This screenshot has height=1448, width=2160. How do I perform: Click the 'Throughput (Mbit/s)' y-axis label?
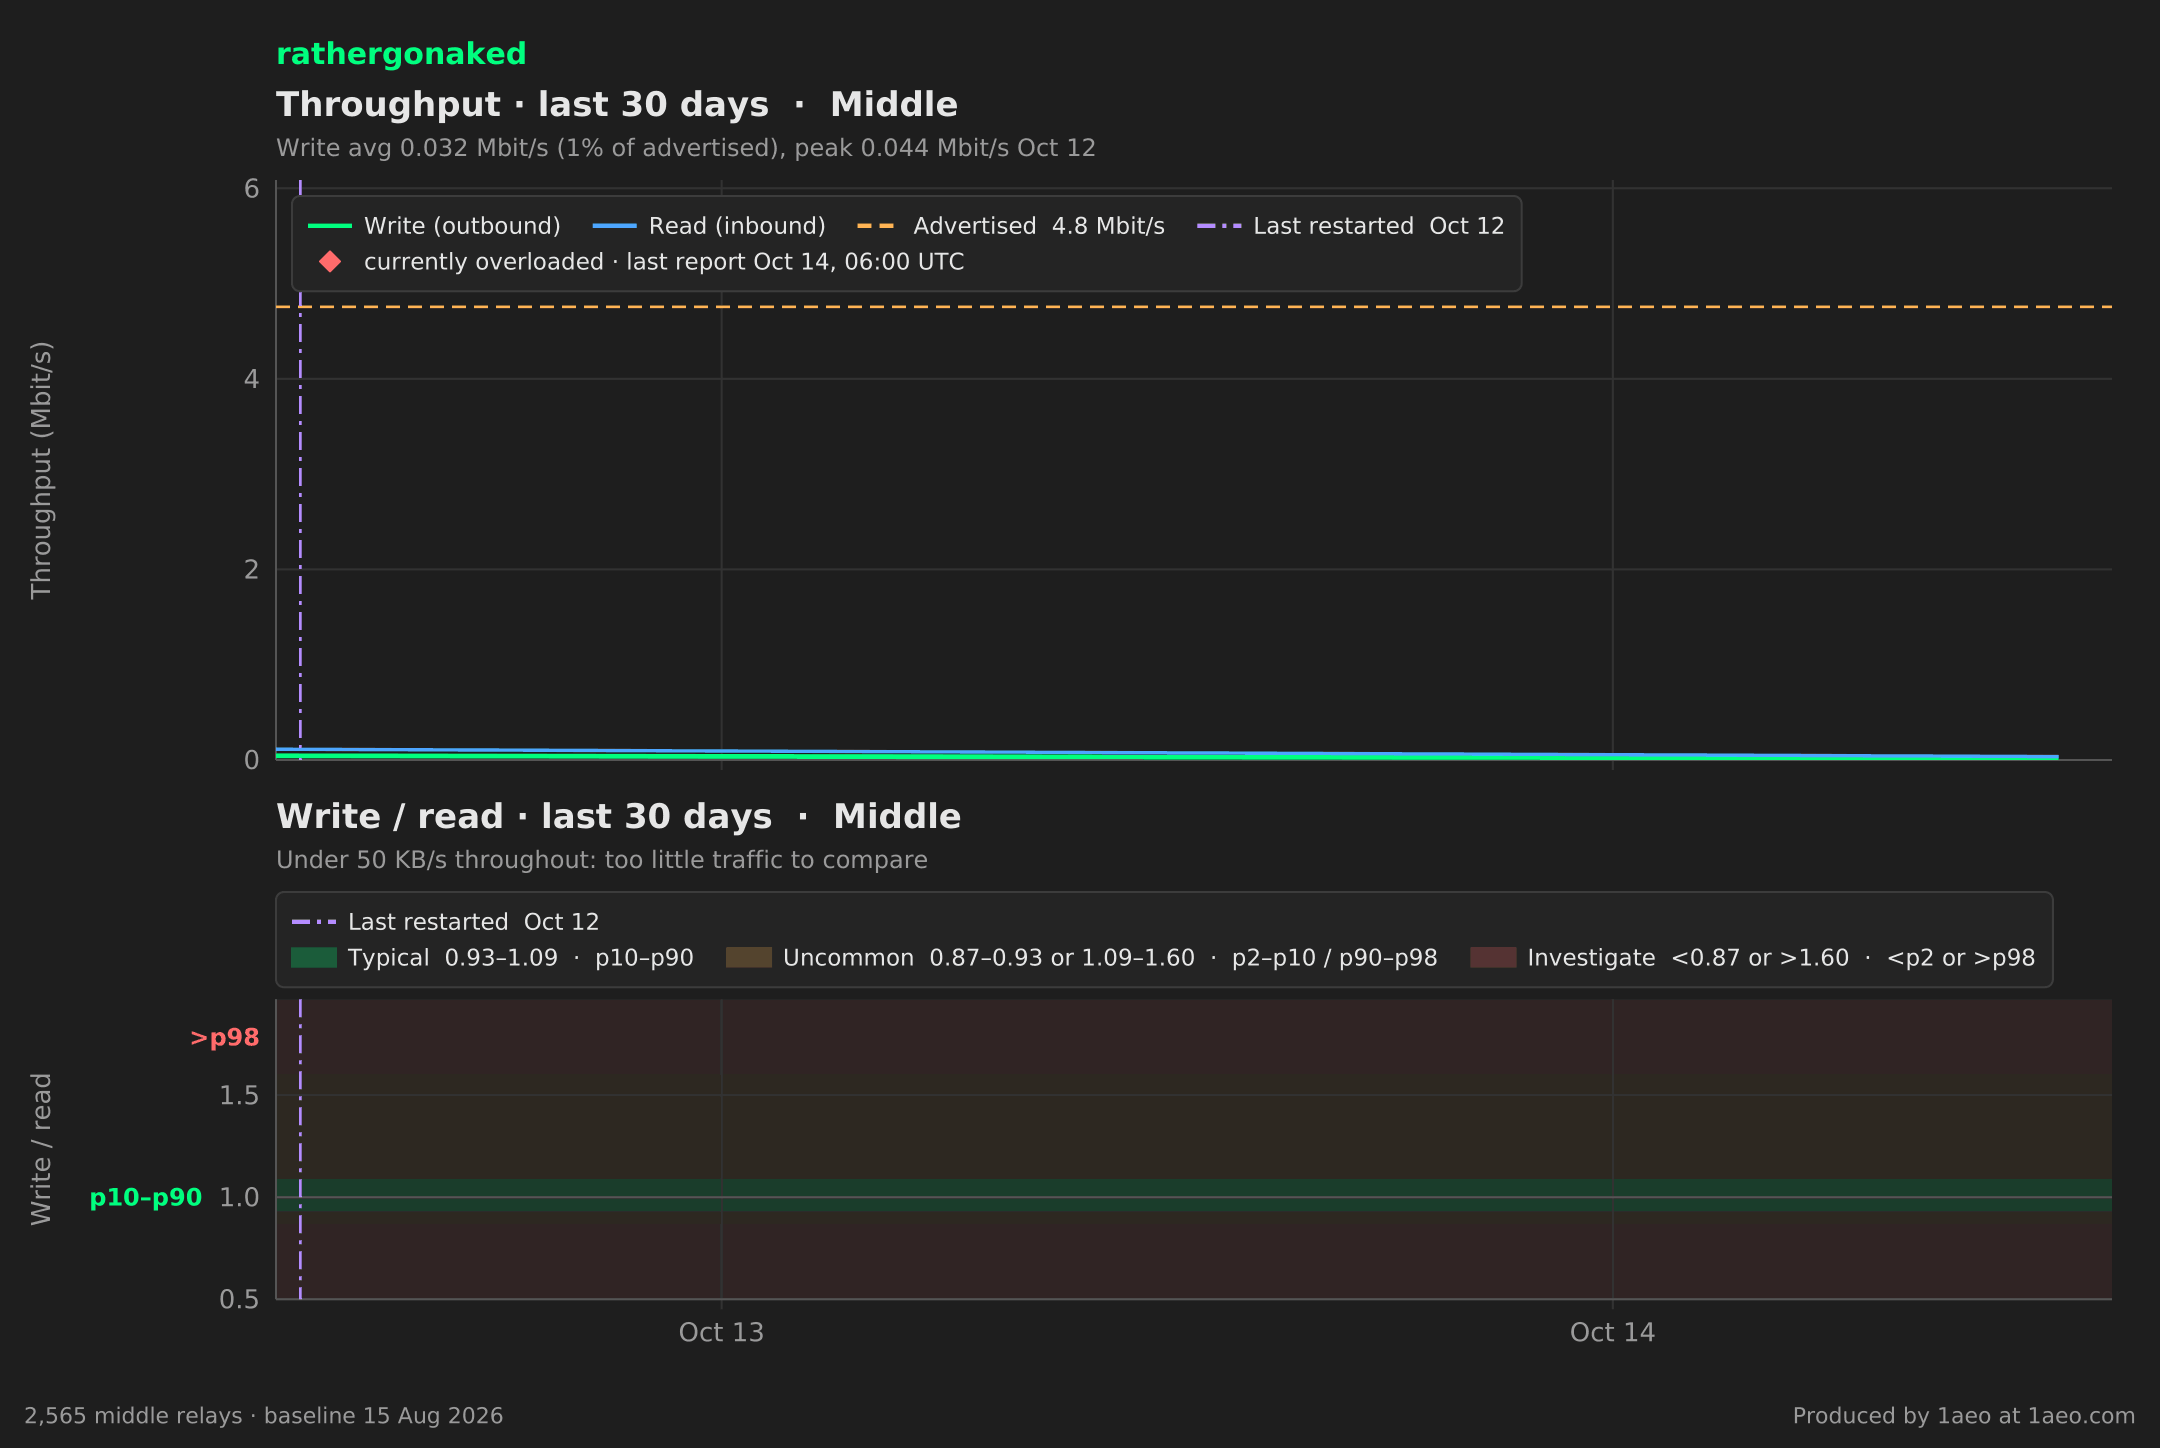(41, 470)
